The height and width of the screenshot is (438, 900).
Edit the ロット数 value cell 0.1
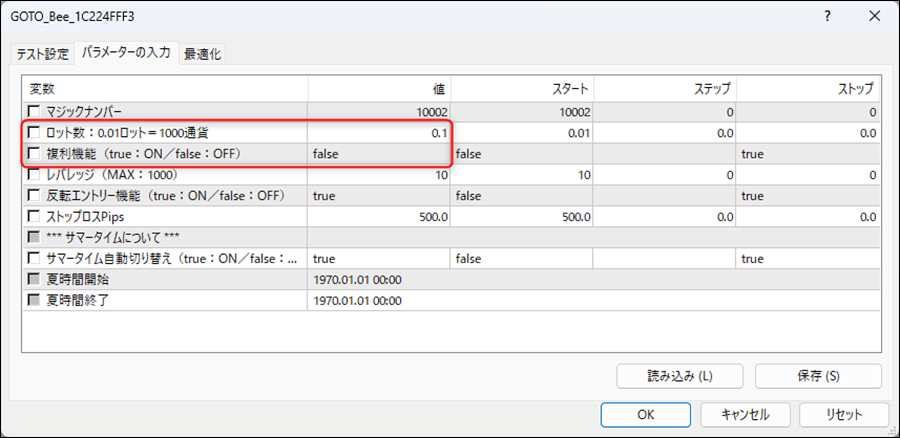(380, 132)
